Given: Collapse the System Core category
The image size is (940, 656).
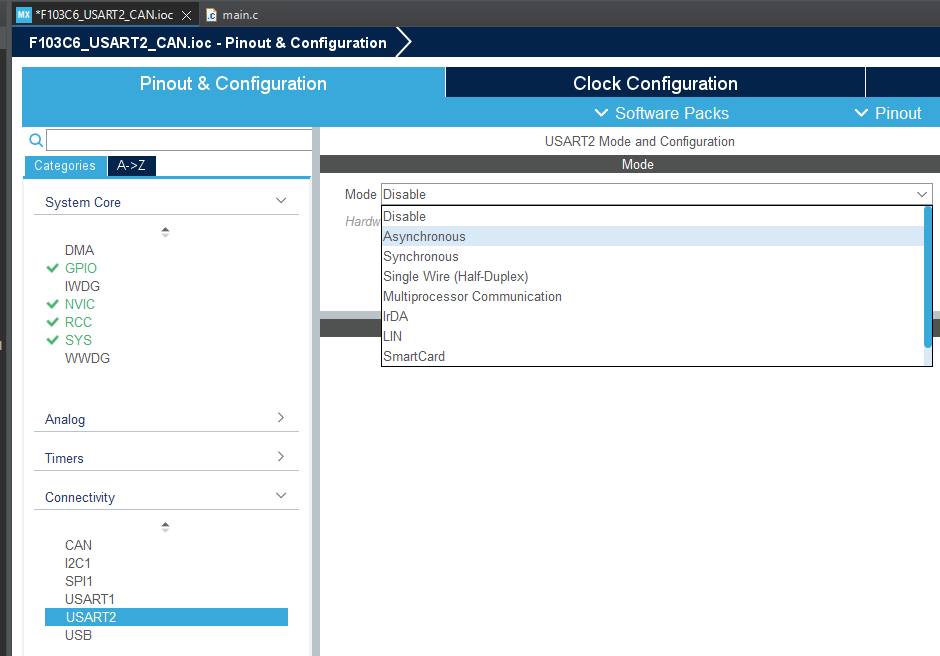Looking at the screenshot, I should [x=281, y=202].
